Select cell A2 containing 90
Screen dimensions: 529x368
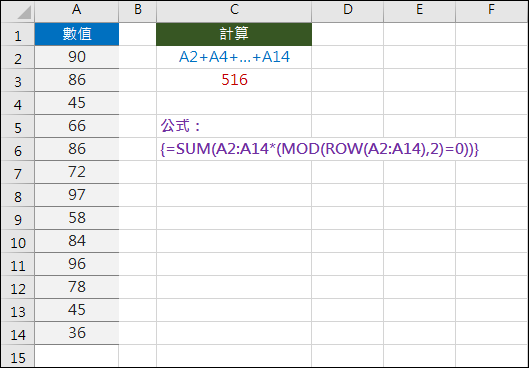coord(77,57)
